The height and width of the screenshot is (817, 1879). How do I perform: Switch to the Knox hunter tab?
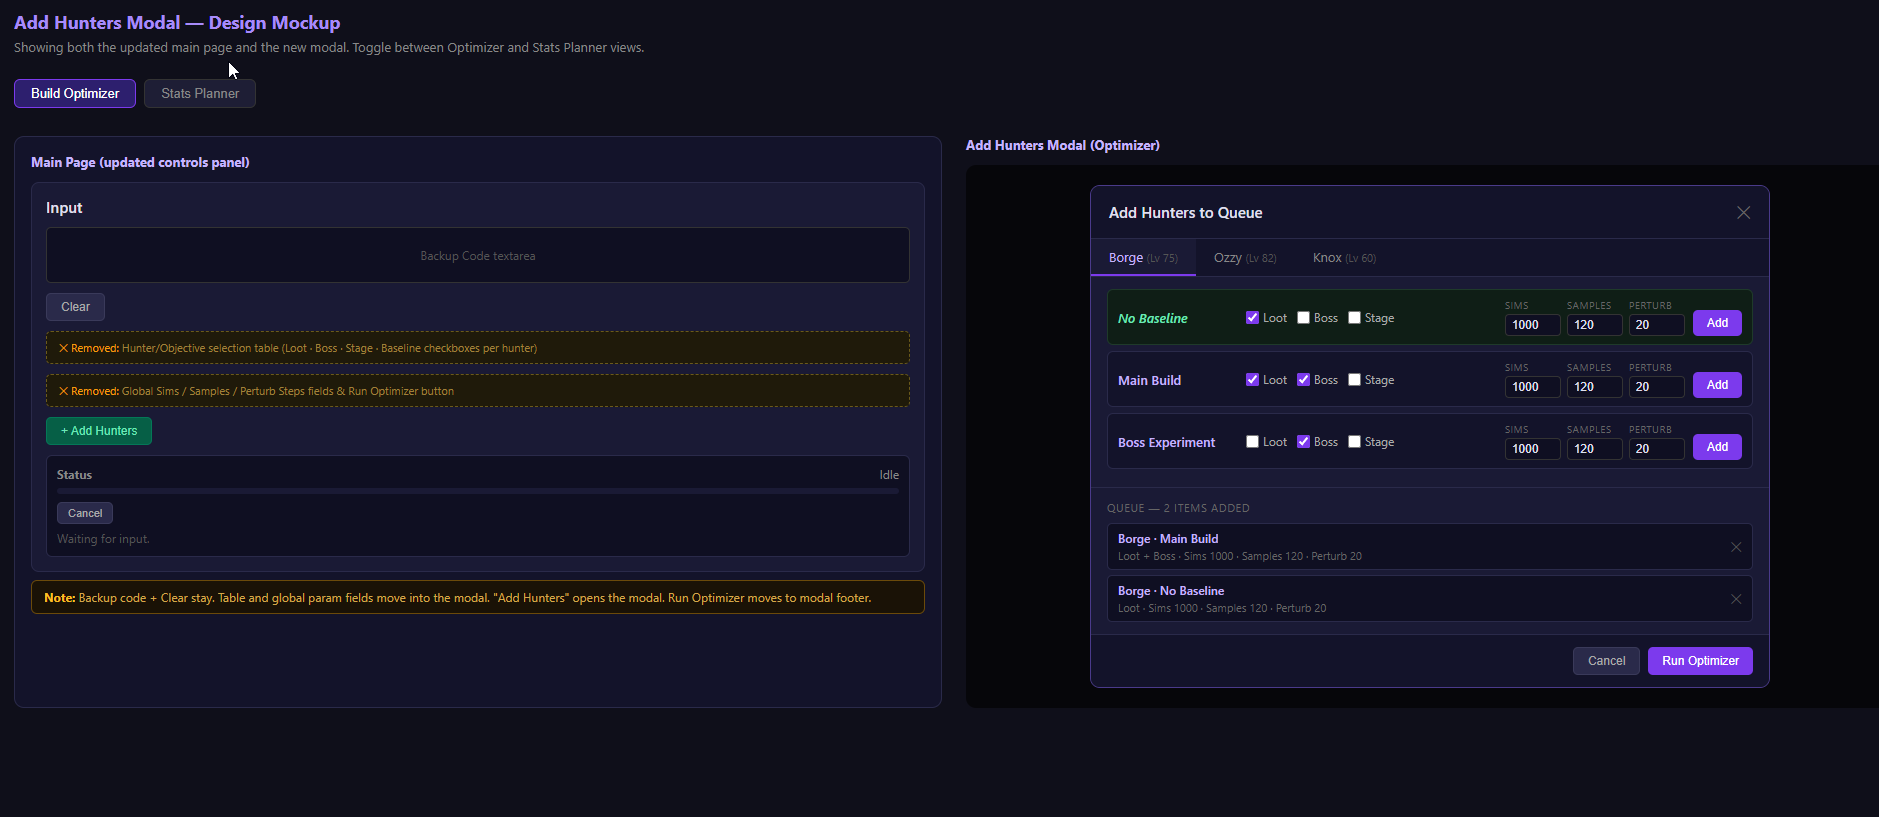pyautogui.click(x=1343, y=258)
